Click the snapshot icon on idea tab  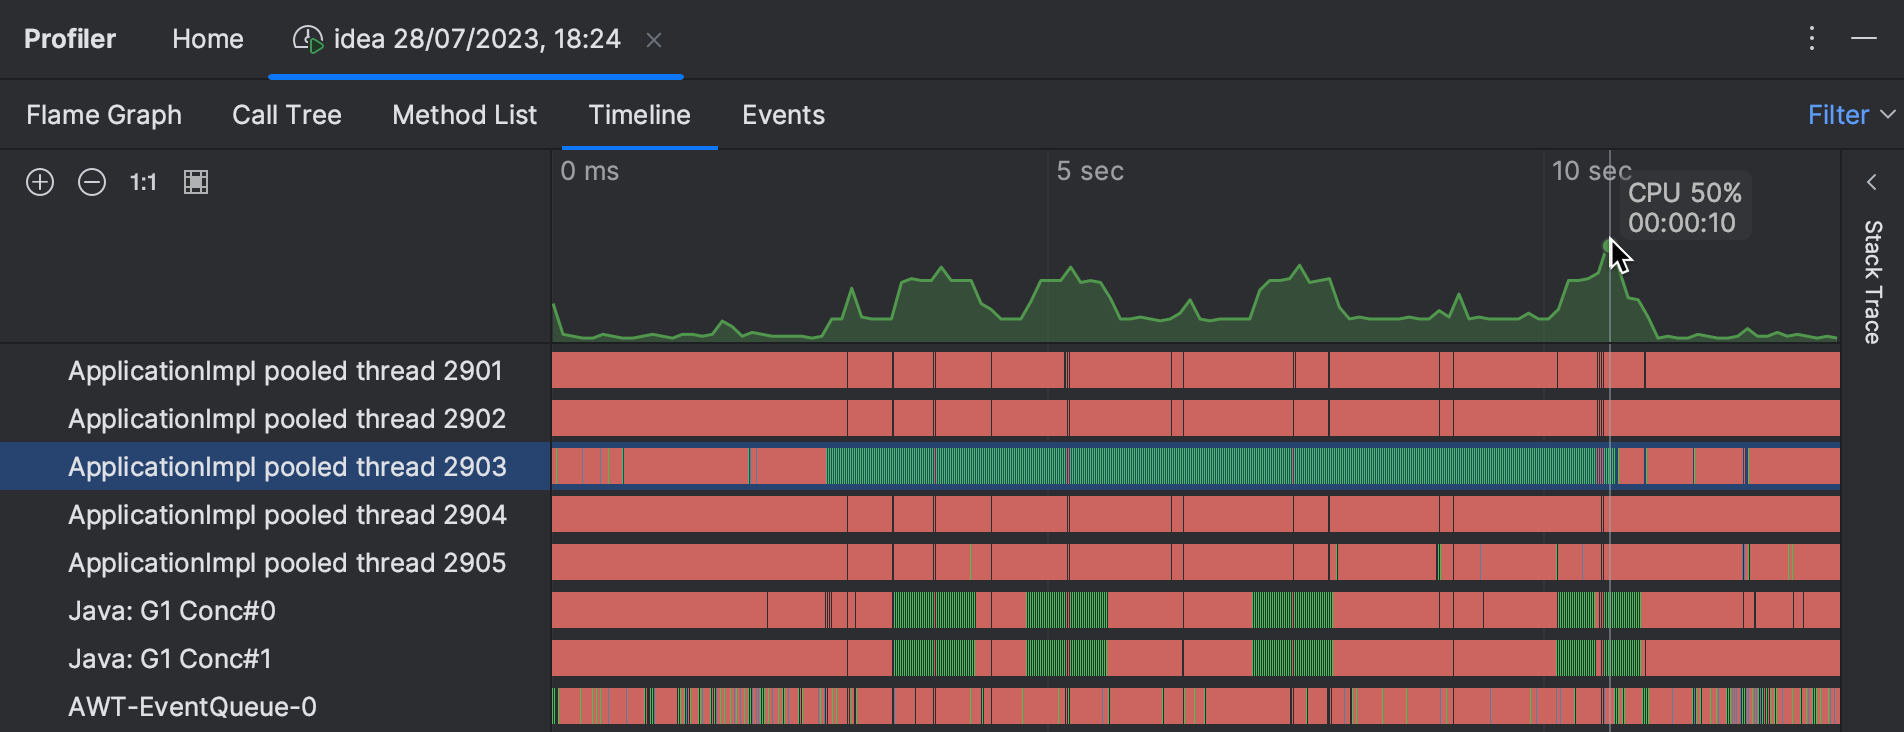pyautogui.click(x=307, y=40)
